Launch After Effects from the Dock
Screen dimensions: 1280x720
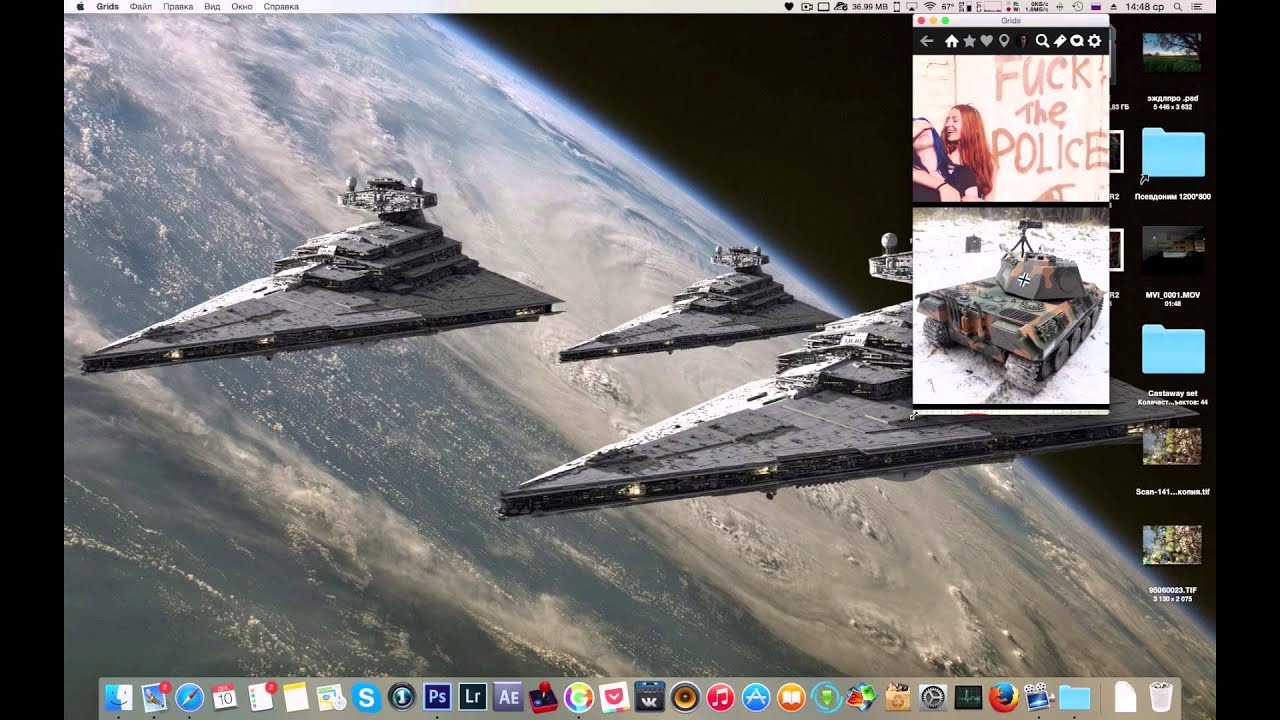508,697
